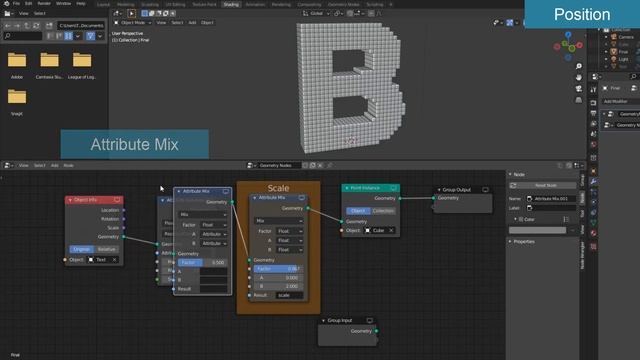Viewport: 640px width, 360px height.
Task: Open the Window menu
Action: coord(63,3)
